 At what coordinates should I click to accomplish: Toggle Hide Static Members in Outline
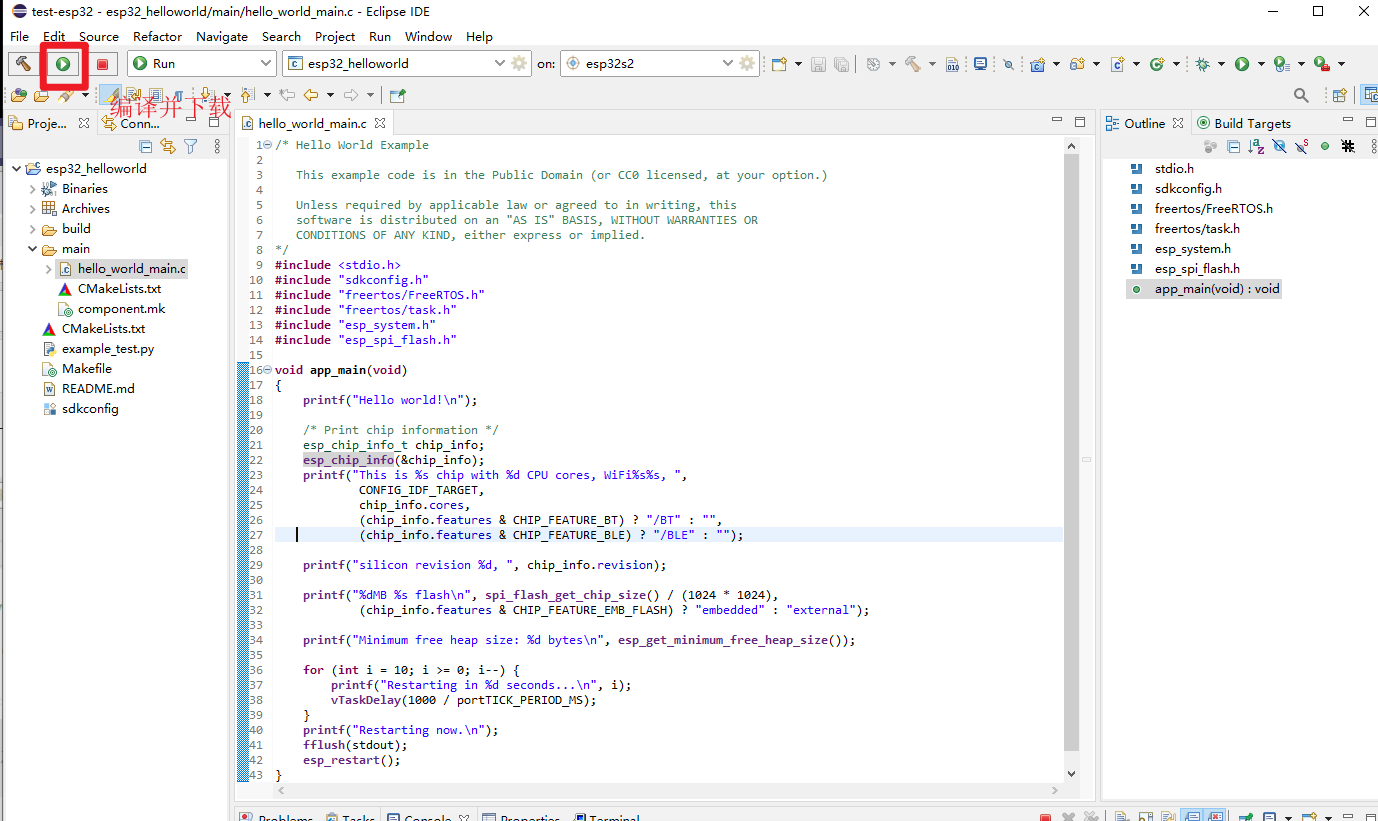tap(1301, 147)
